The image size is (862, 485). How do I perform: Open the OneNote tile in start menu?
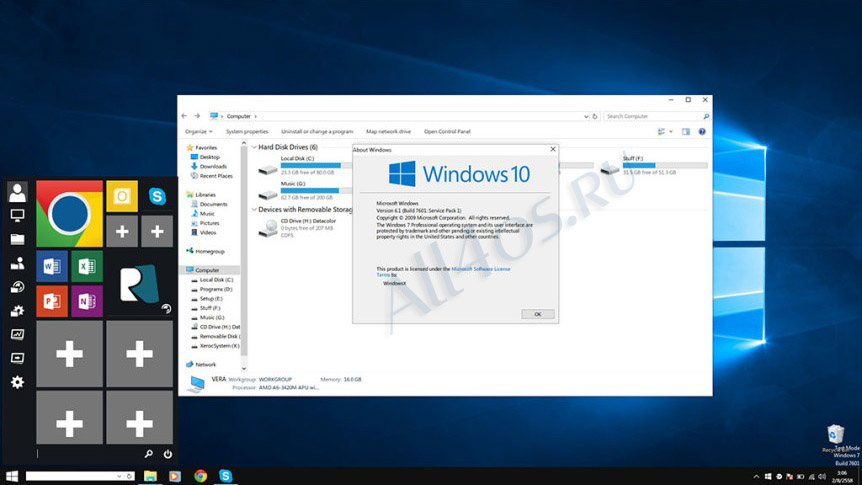pyautogui.click(x=87, y=301)
